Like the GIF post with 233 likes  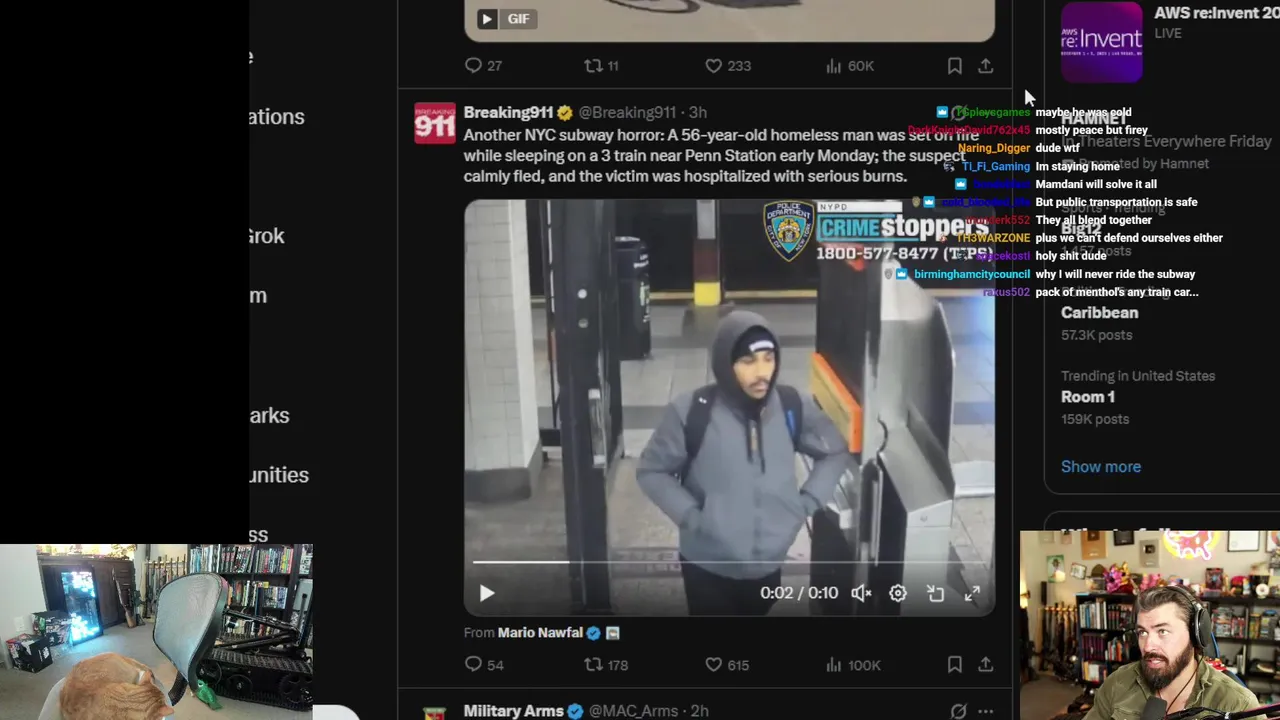click(727, 66)
